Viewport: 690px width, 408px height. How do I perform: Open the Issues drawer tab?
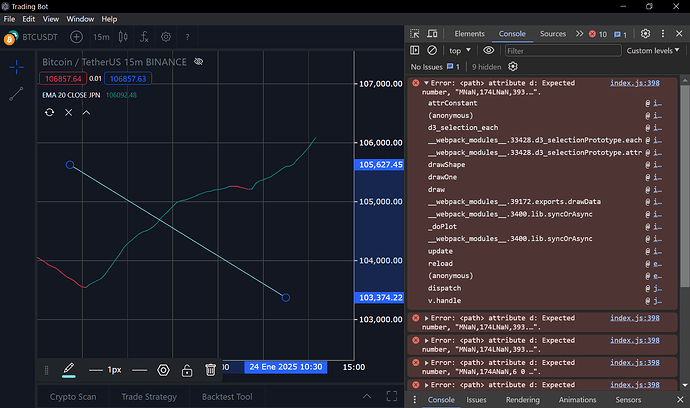point(476,400)
